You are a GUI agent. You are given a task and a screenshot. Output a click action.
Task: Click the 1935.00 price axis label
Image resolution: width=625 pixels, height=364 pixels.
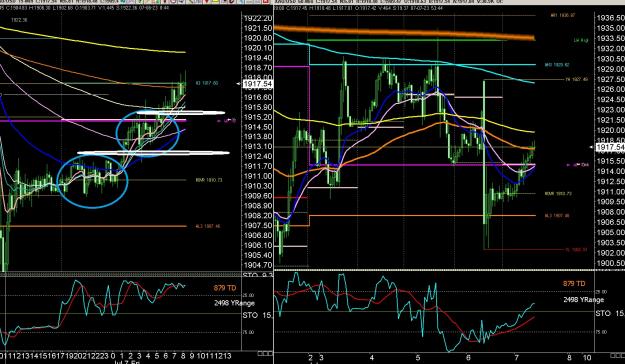point(610,28)
